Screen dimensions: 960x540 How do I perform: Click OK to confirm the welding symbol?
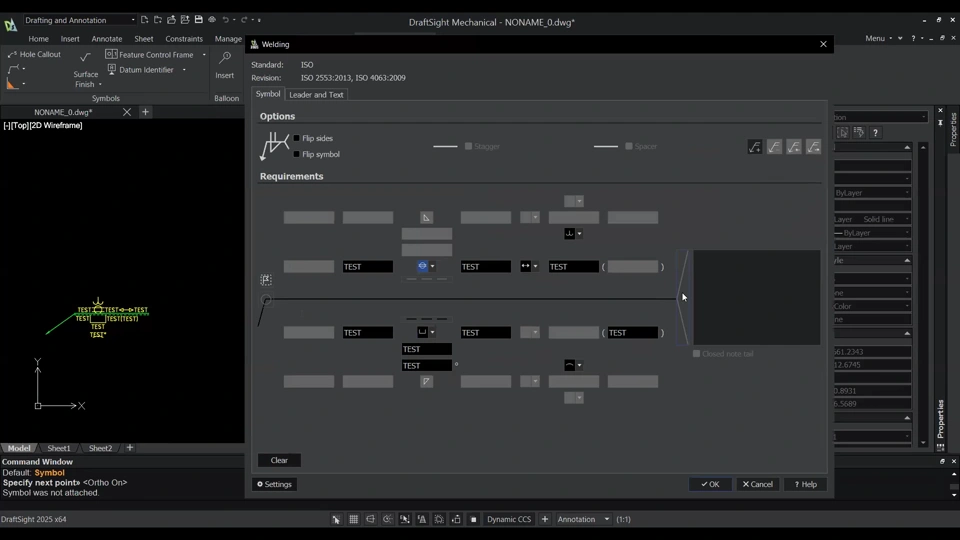pyautogui.click(x=710, y=484)
